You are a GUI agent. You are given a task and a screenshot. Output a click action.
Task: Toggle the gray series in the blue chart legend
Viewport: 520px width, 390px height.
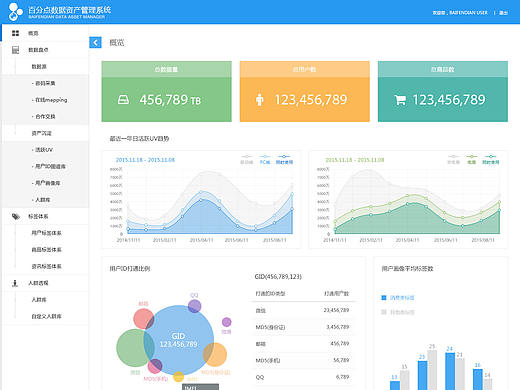click(x=247, y=159)
